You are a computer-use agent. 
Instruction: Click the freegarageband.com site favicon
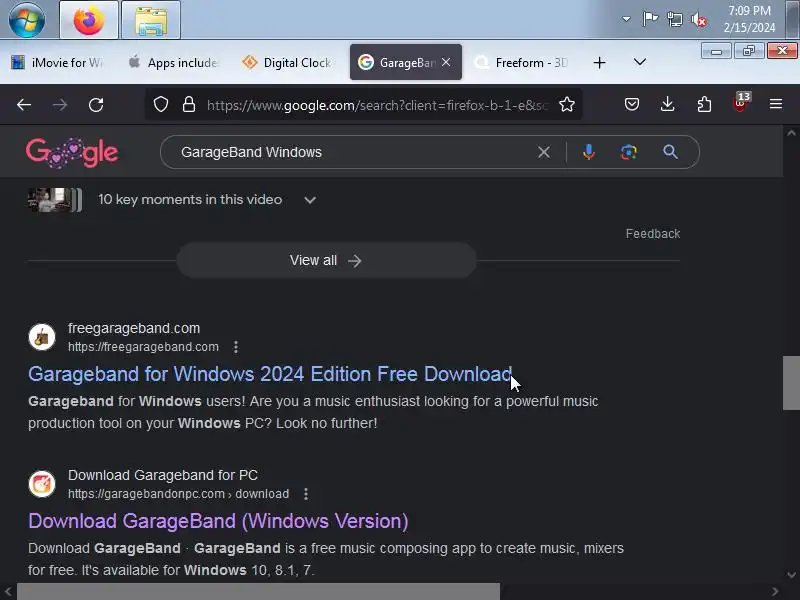coord(42,337)
